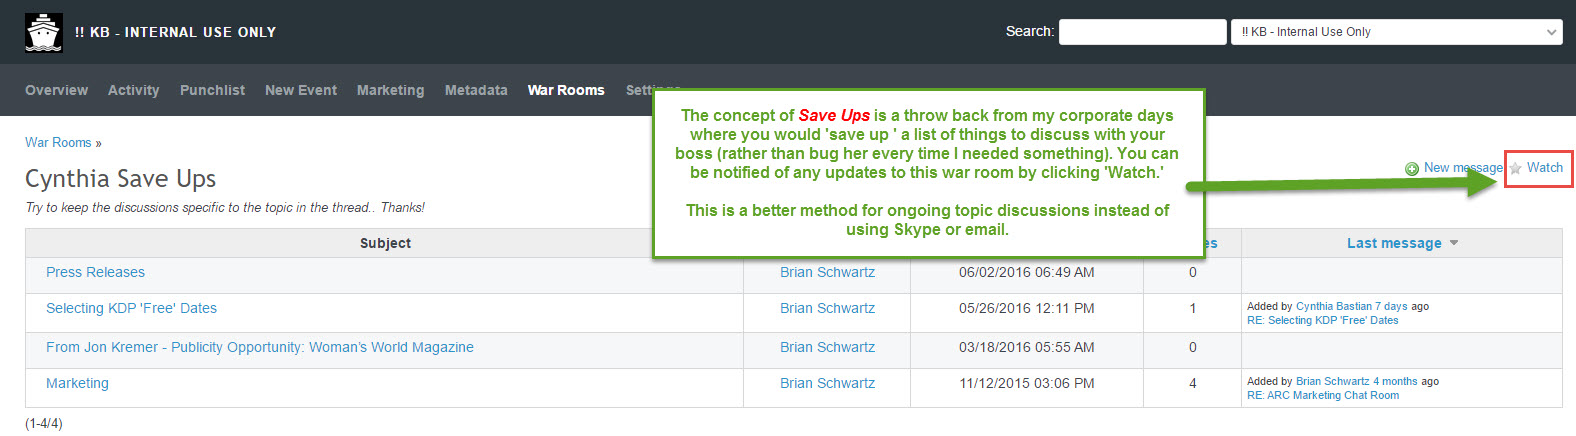
Task: Open the Overview tab
Action: pyautogui.click(x=56, y=90)
